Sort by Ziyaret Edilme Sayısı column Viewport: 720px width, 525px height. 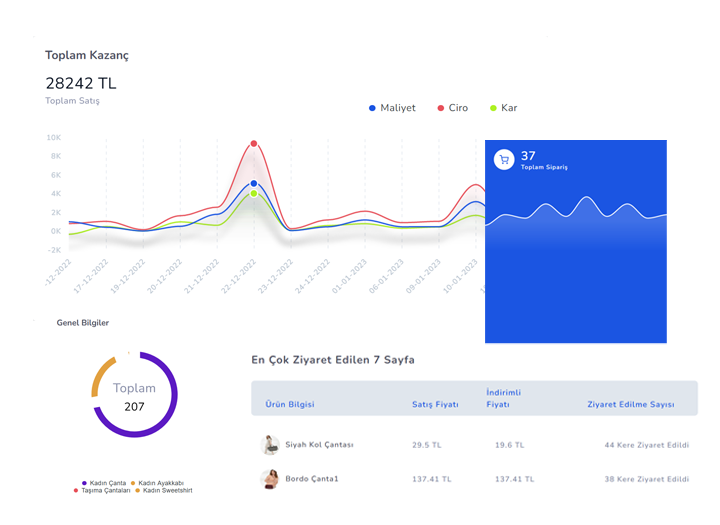tap(630, 405)
